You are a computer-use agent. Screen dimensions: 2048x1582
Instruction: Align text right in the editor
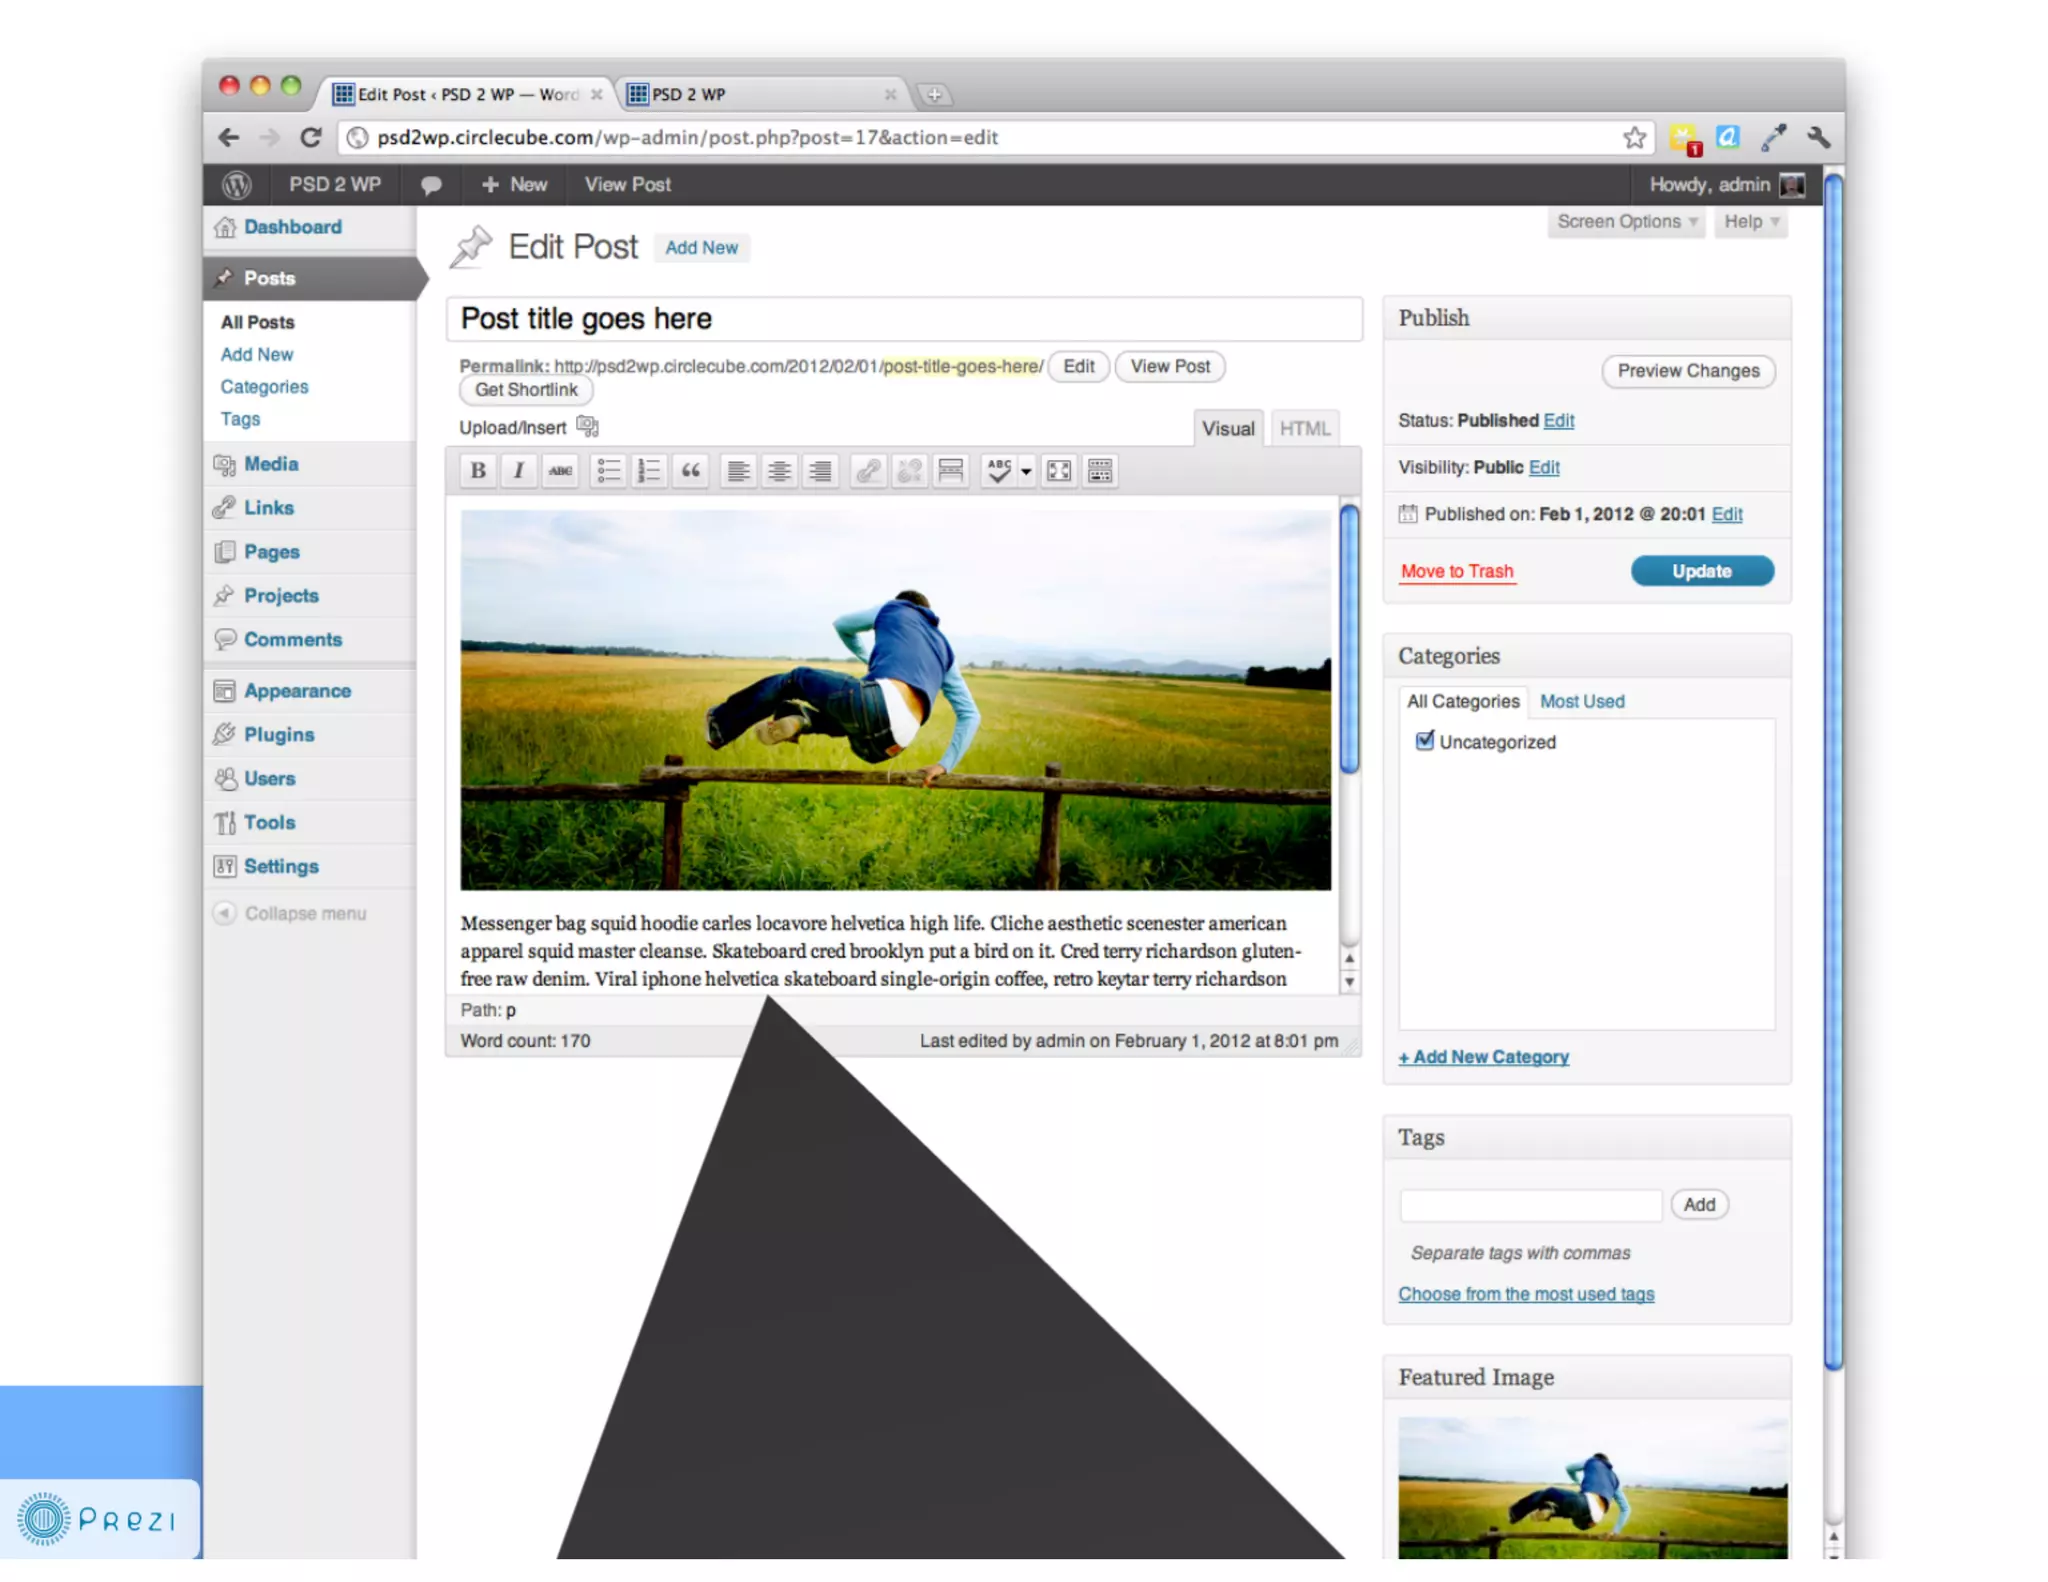820,470
